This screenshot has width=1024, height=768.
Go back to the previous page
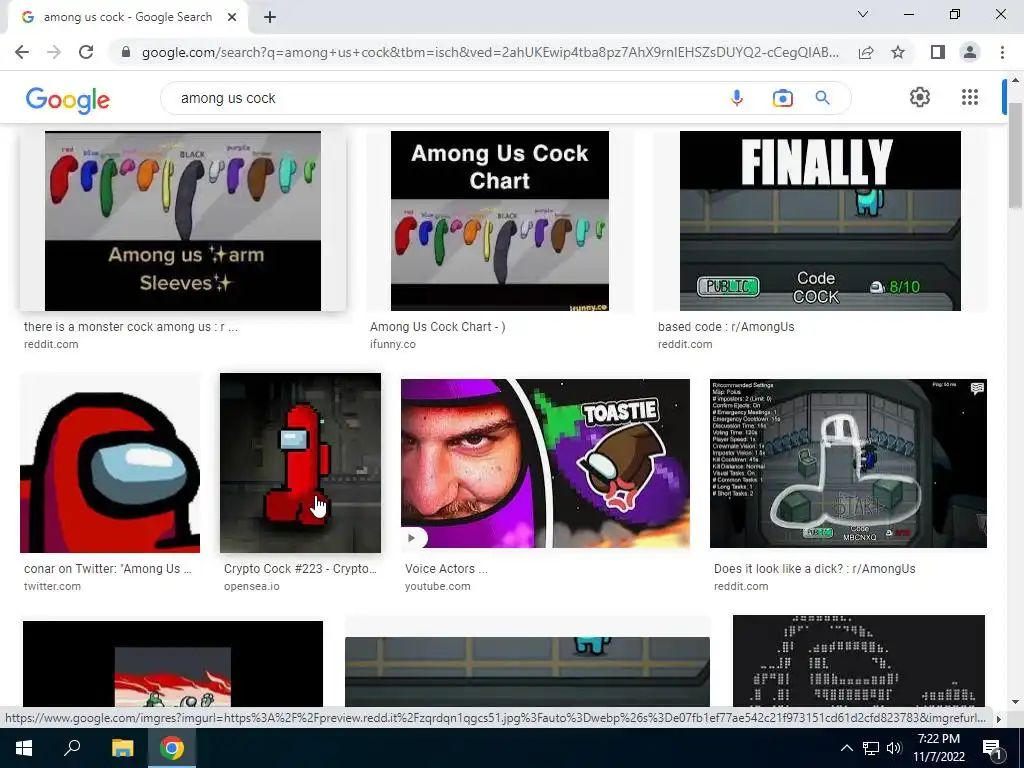click(x=22, y=52)
